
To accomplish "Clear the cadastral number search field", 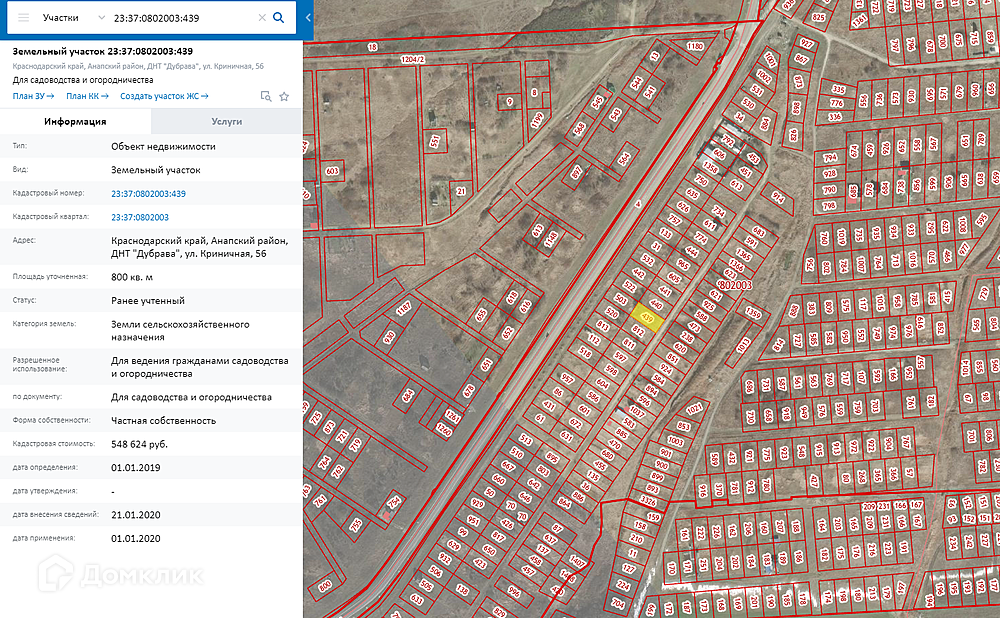I will (x=262, y=18).
